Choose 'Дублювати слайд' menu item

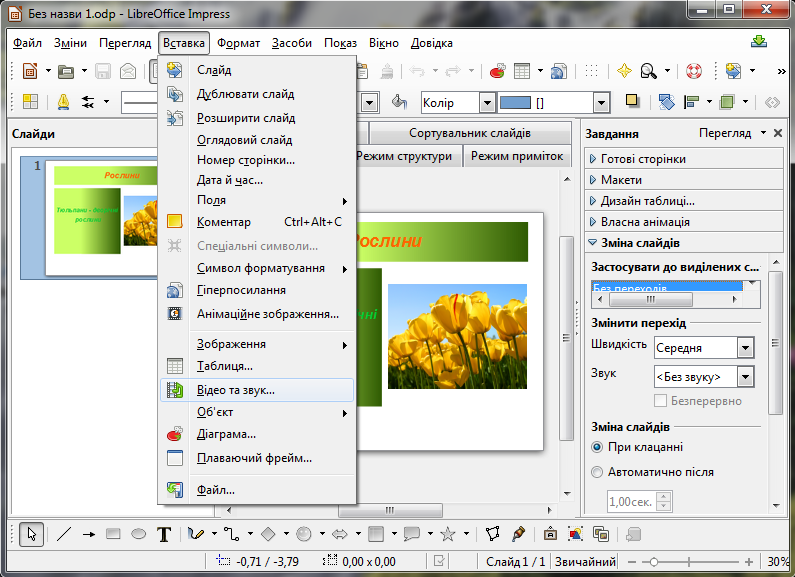pyautogui.click(x=257, y=94)
